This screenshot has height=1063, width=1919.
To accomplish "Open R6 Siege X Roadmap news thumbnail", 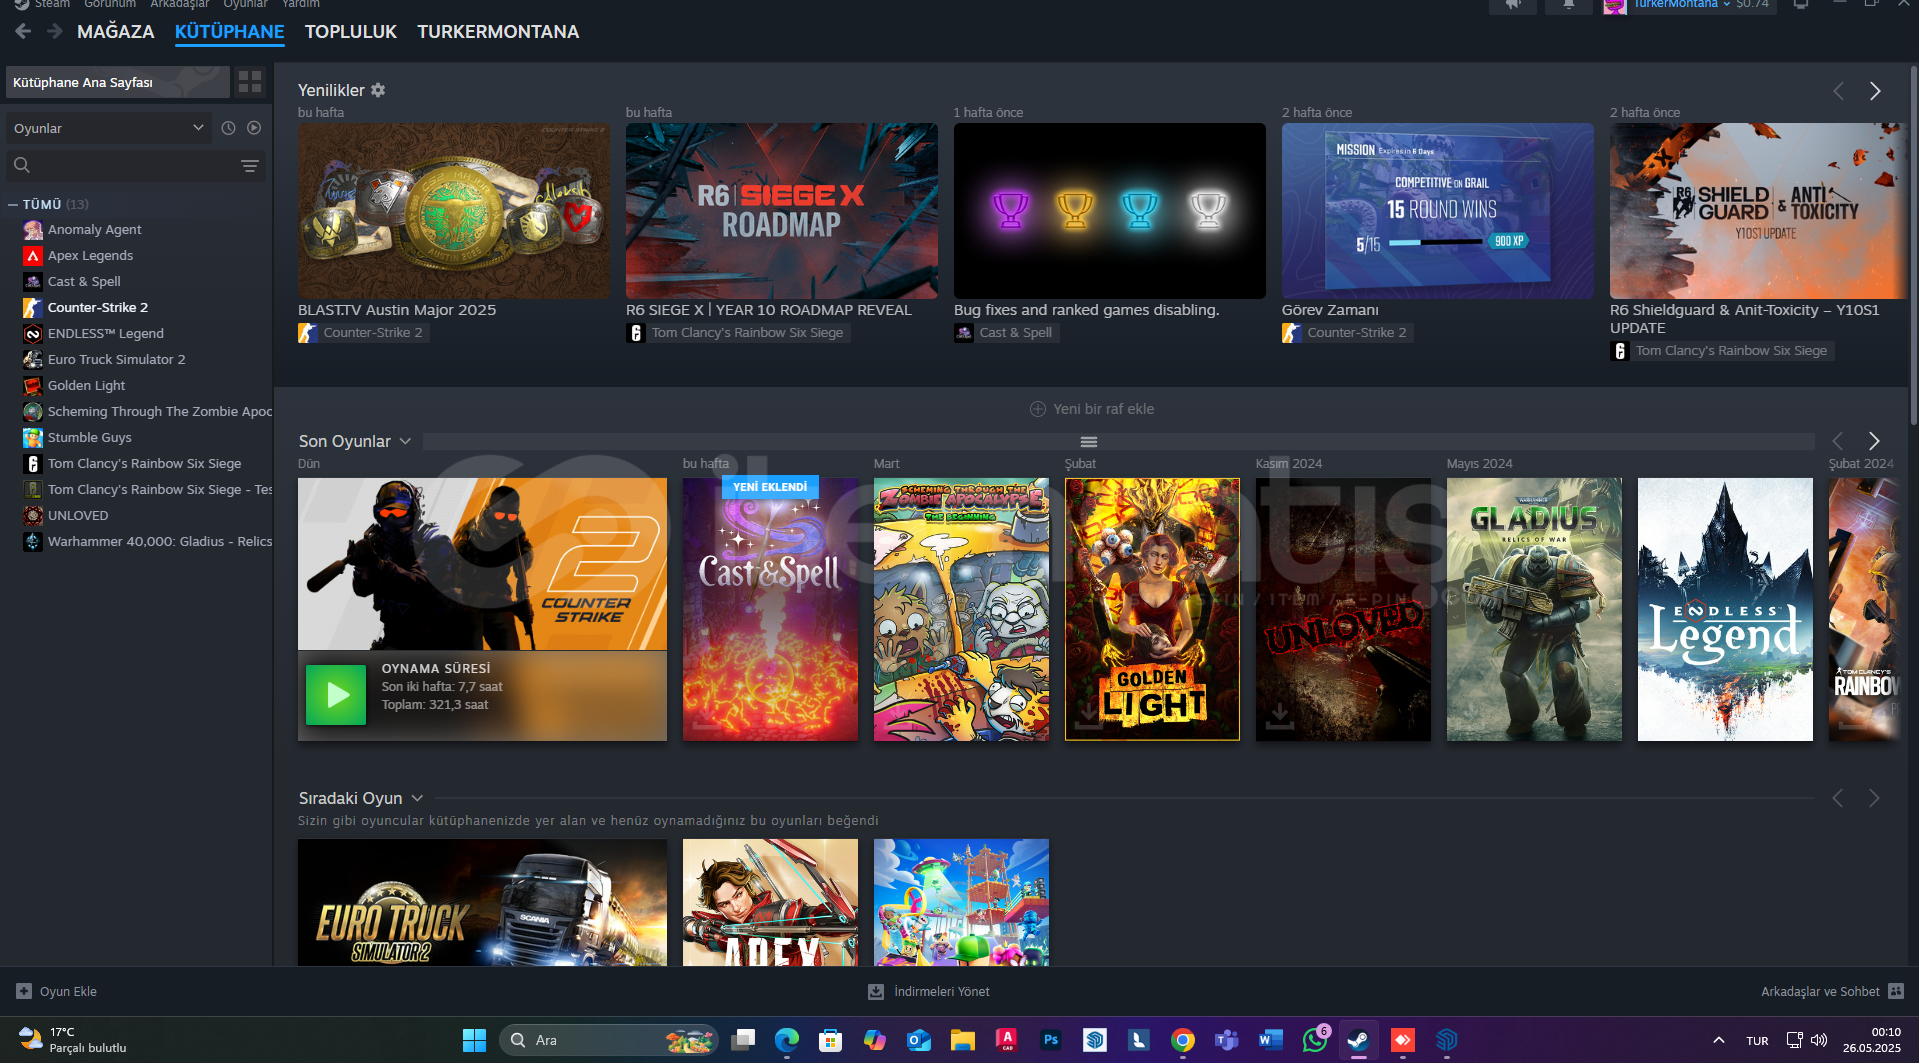I will click(x=782, y=211).
